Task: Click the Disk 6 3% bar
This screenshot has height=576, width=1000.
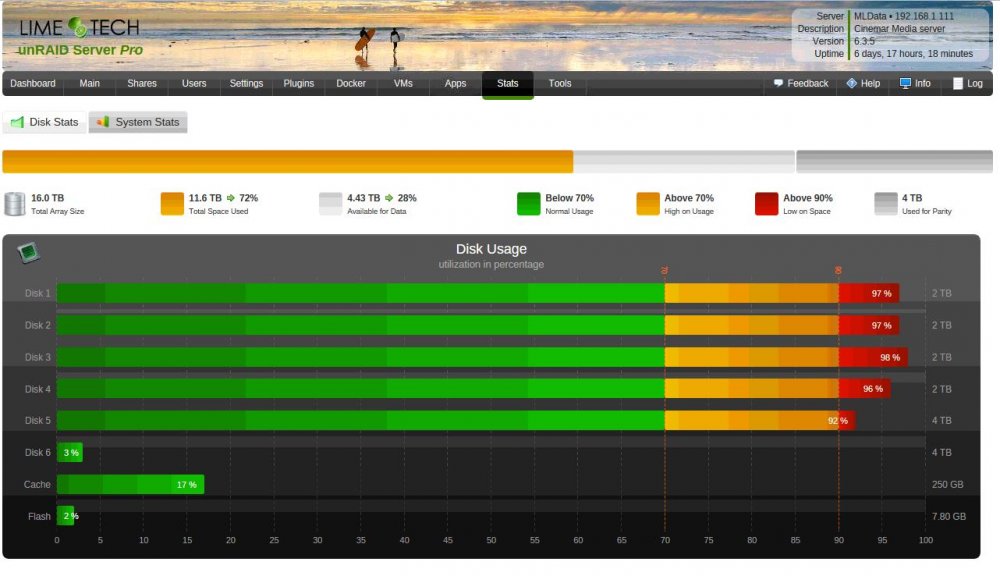Action: (x=70, y=452)
